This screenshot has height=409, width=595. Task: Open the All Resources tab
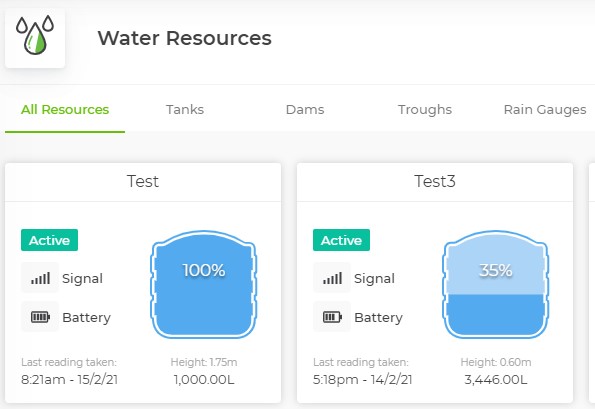click(x=65, y=110)
